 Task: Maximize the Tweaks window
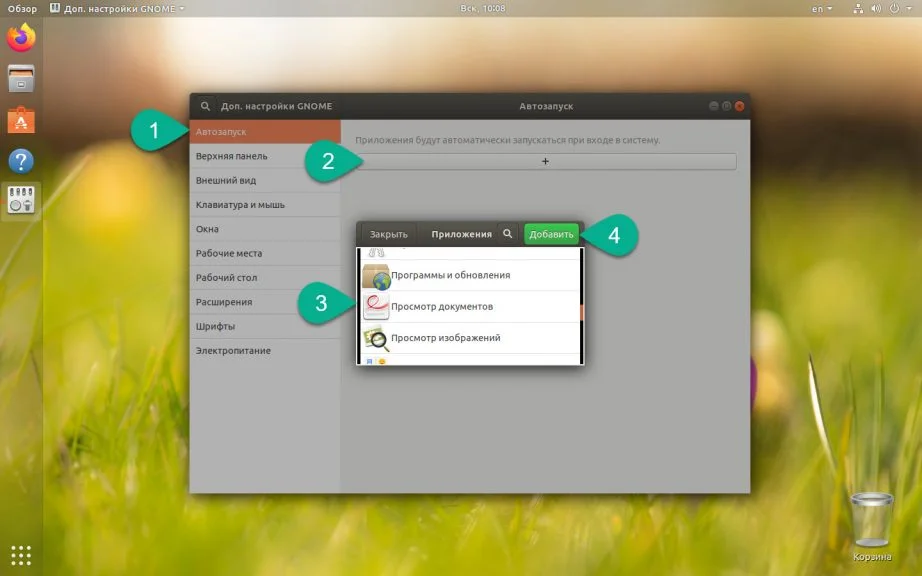tap(727, 106)
